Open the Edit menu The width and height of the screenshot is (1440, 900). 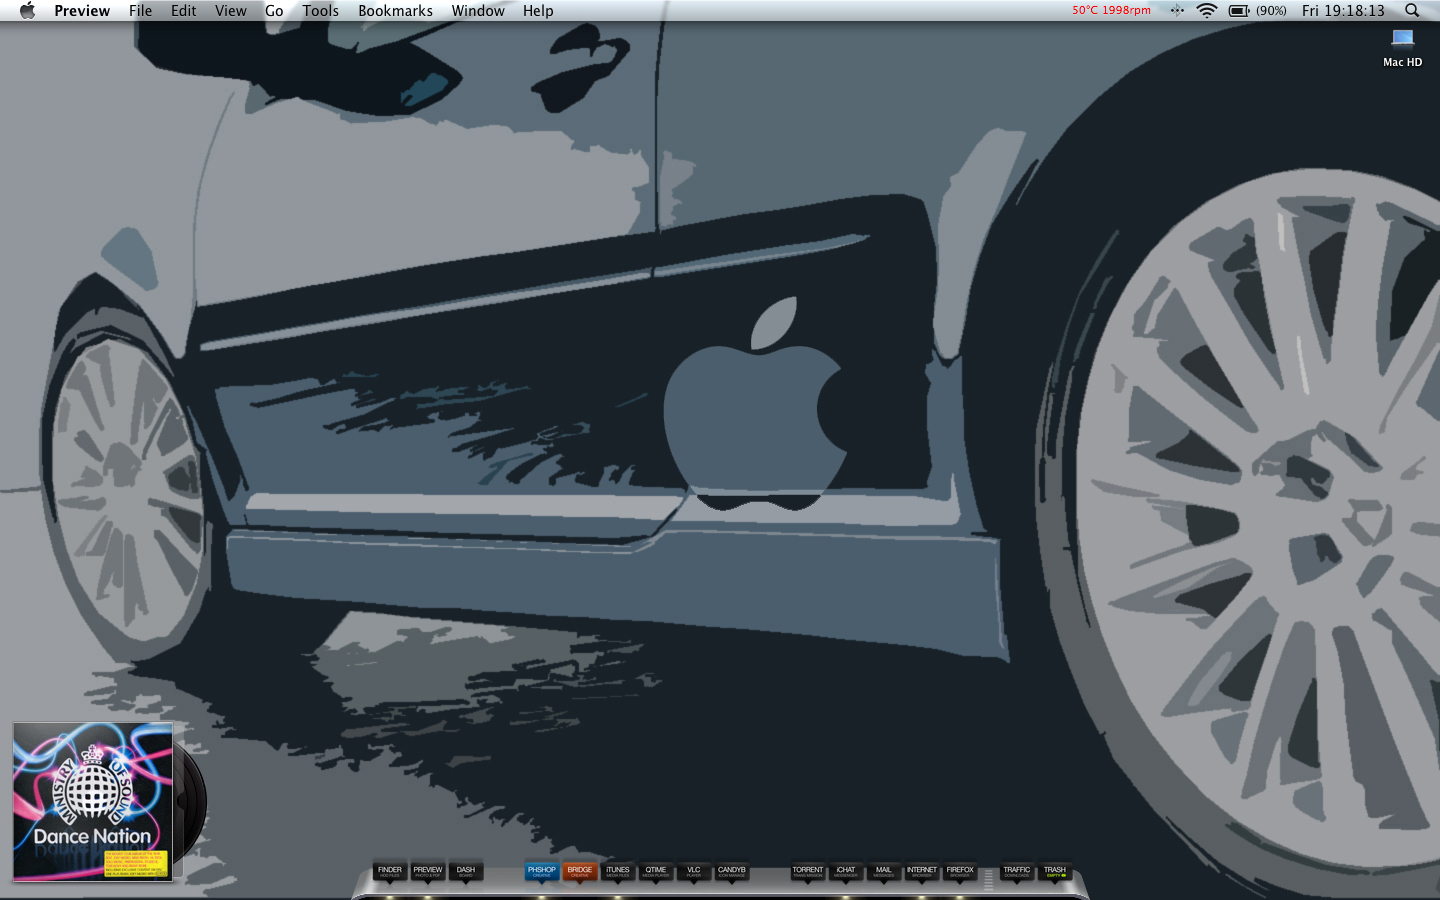[183, 10]
